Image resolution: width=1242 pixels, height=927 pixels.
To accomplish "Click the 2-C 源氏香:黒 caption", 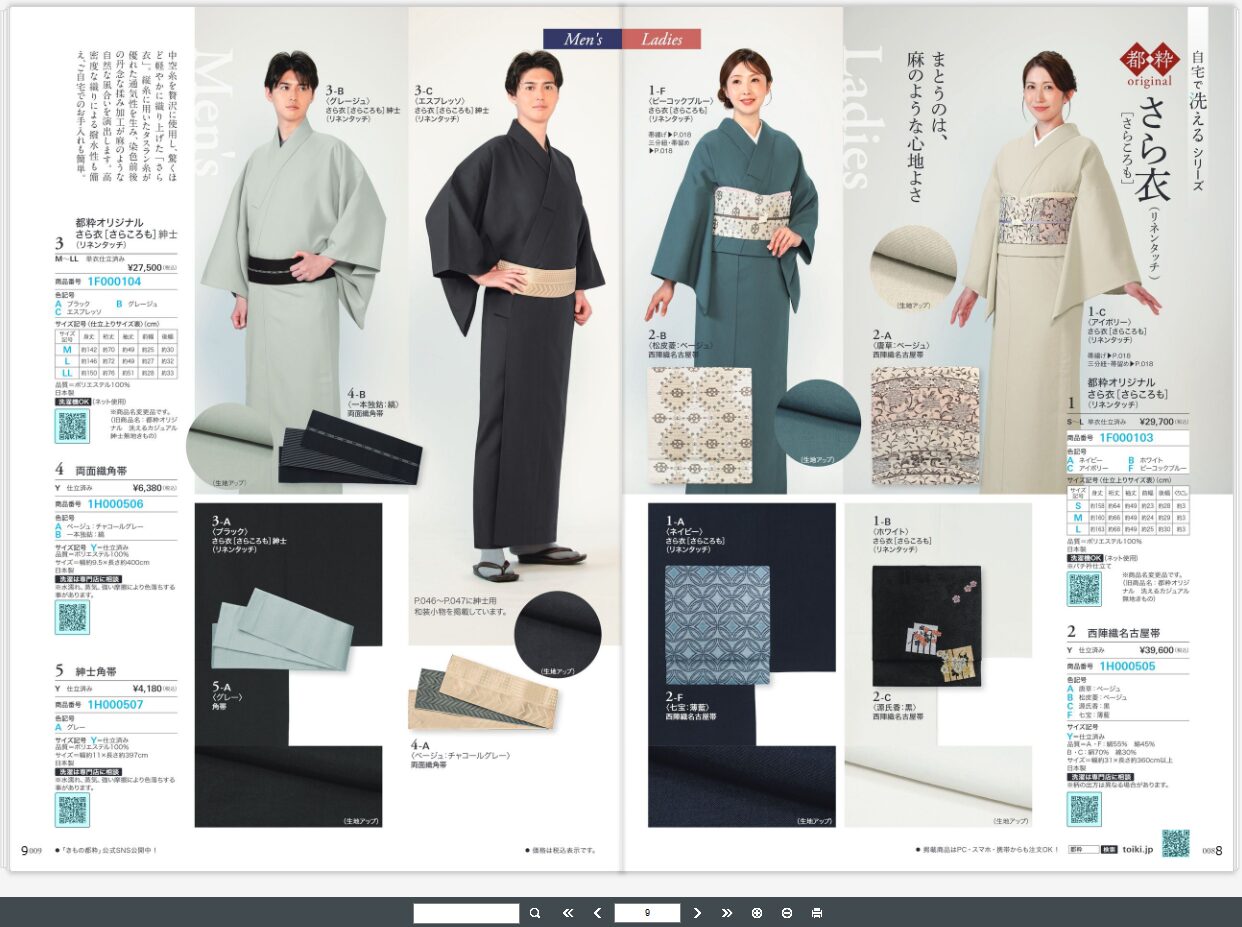I will click(898, 706).
